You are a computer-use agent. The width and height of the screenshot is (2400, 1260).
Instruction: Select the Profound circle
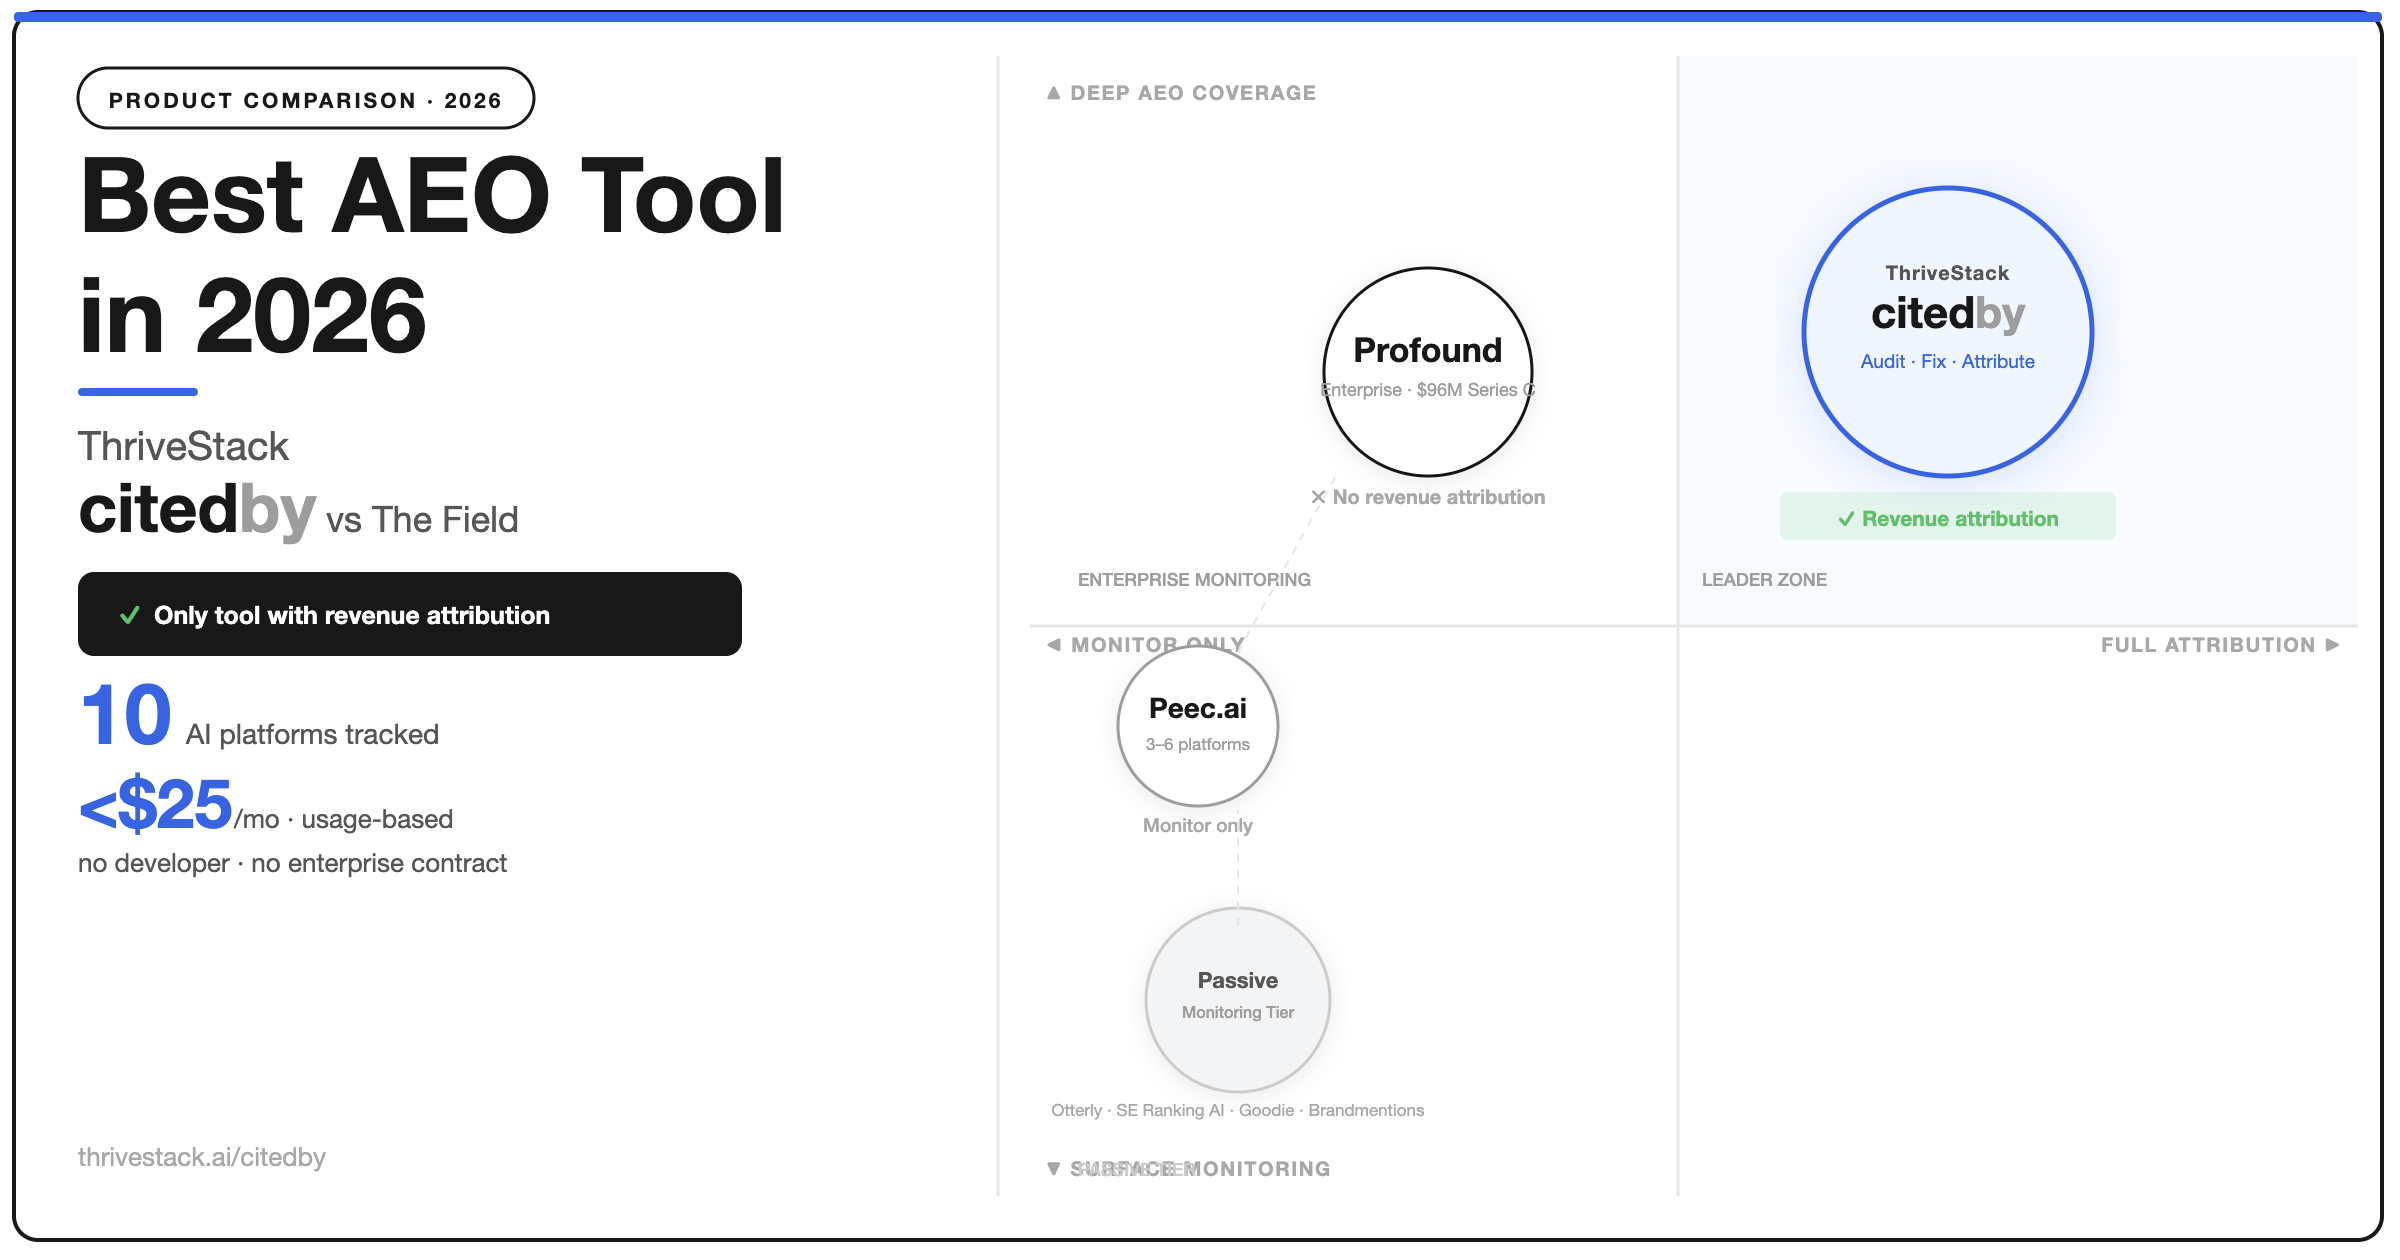[x=1428, y=372]
